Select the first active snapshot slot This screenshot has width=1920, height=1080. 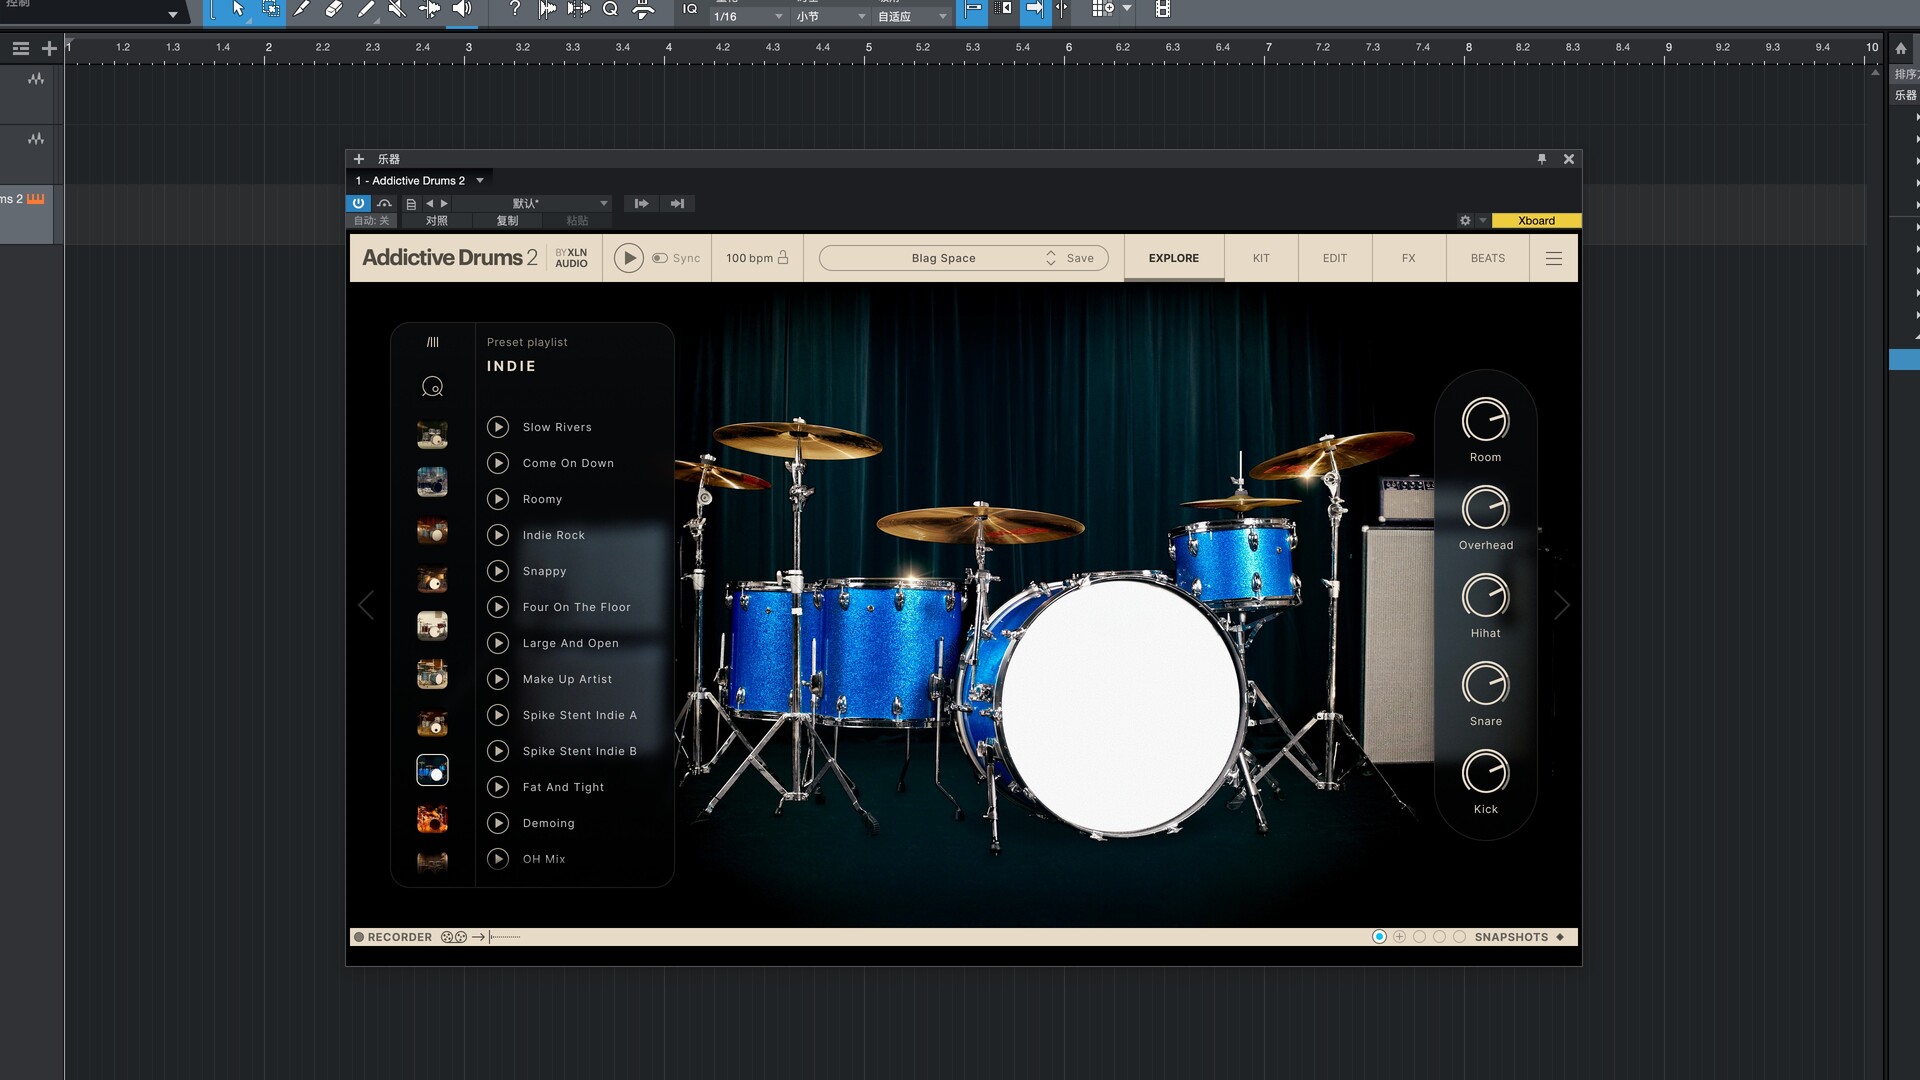coord(1379,937)
